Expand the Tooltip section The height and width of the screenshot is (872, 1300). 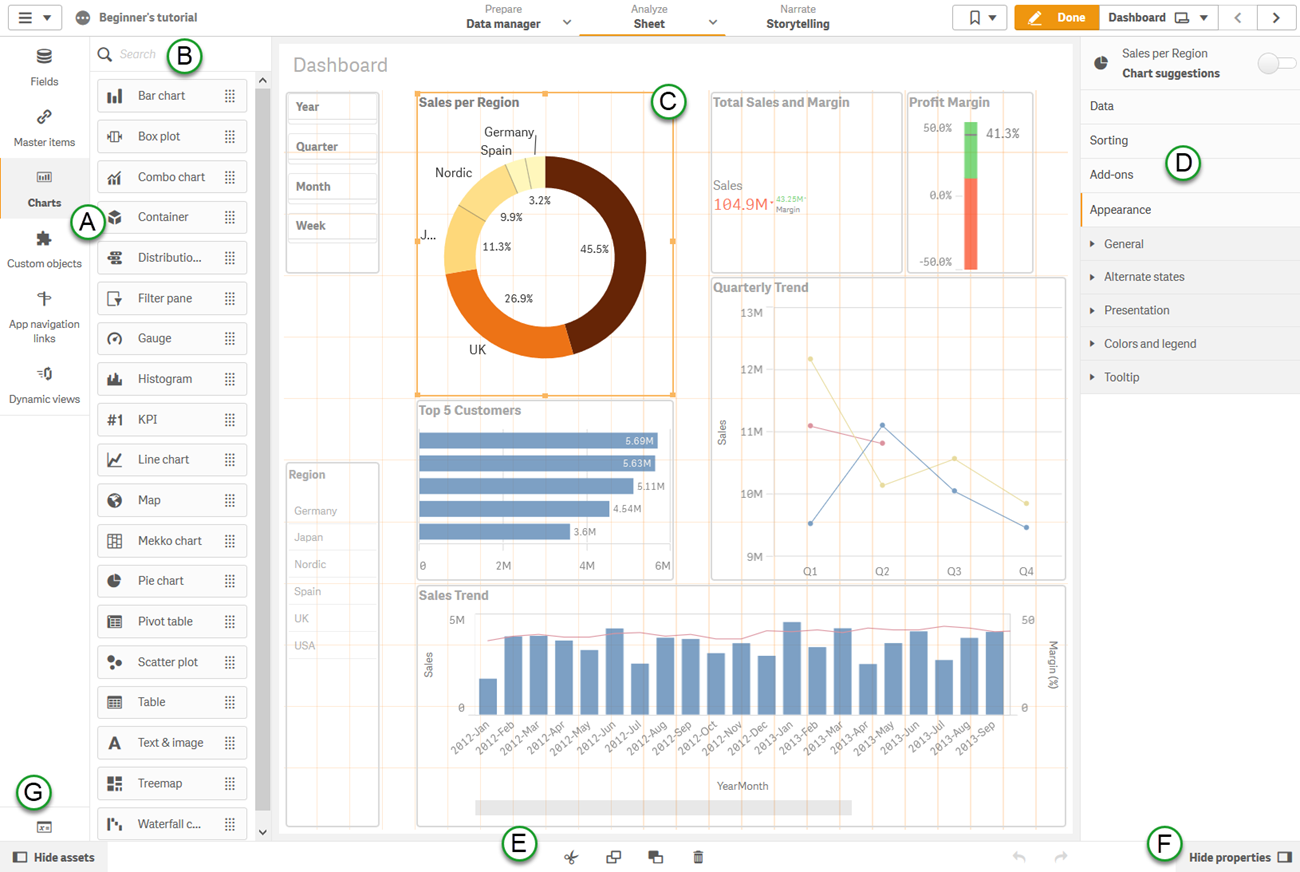pos(1190,377)
